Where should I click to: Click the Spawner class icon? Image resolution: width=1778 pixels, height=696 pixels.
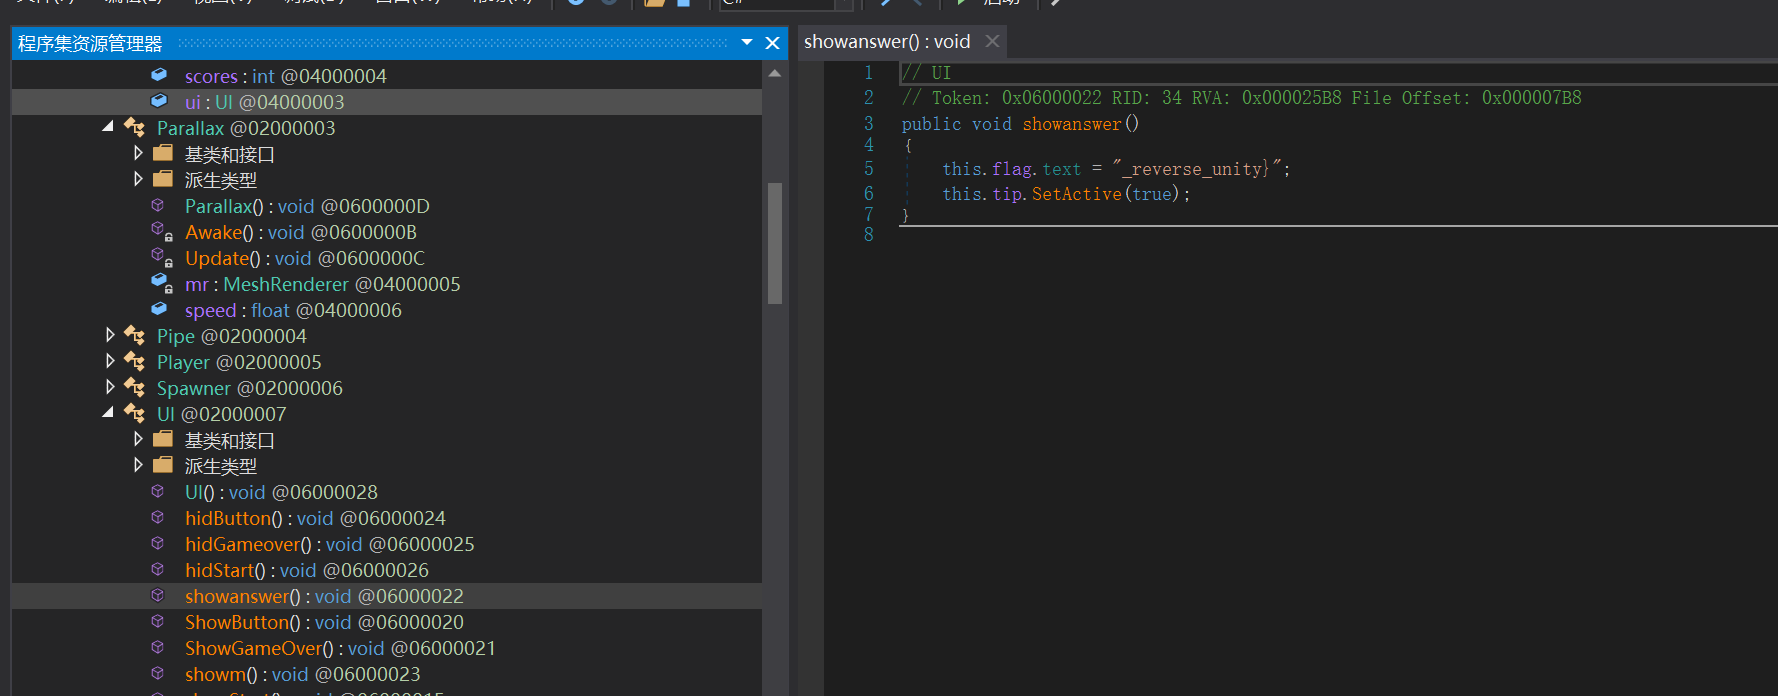(x=135, y=388)
